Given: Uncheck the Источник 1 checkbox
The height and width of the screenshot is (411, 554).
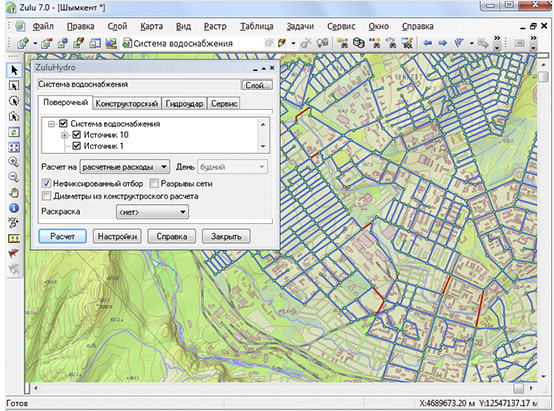Looking at the screenshot, I should click(76, 146).
